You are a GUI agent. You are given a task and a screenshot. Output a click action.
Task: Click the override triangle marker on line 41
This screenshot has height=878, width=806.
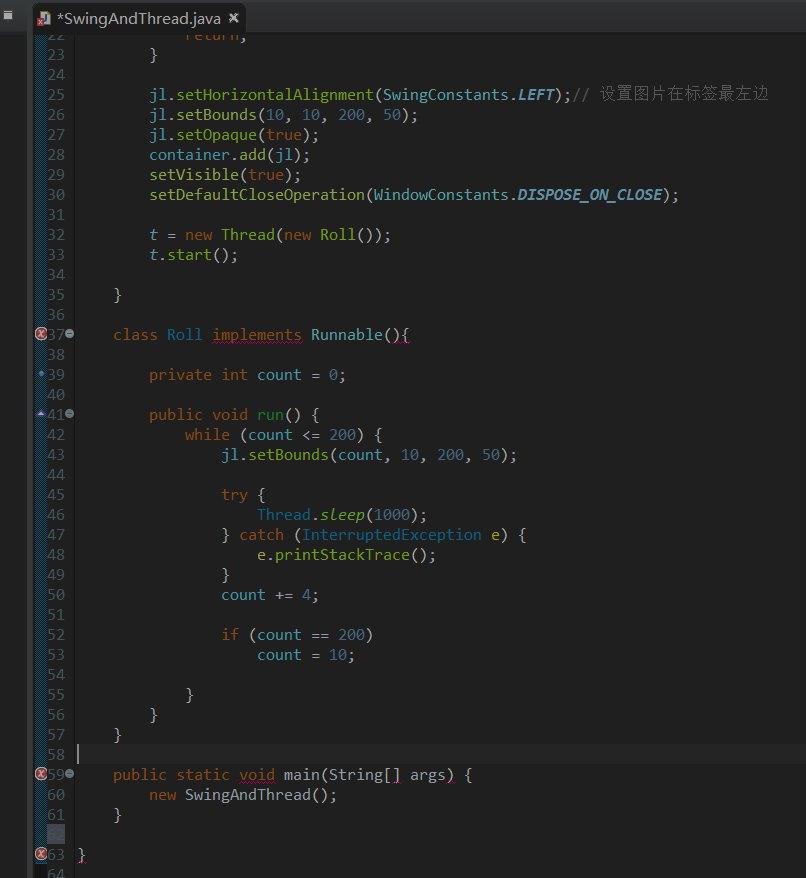point(41,414)
